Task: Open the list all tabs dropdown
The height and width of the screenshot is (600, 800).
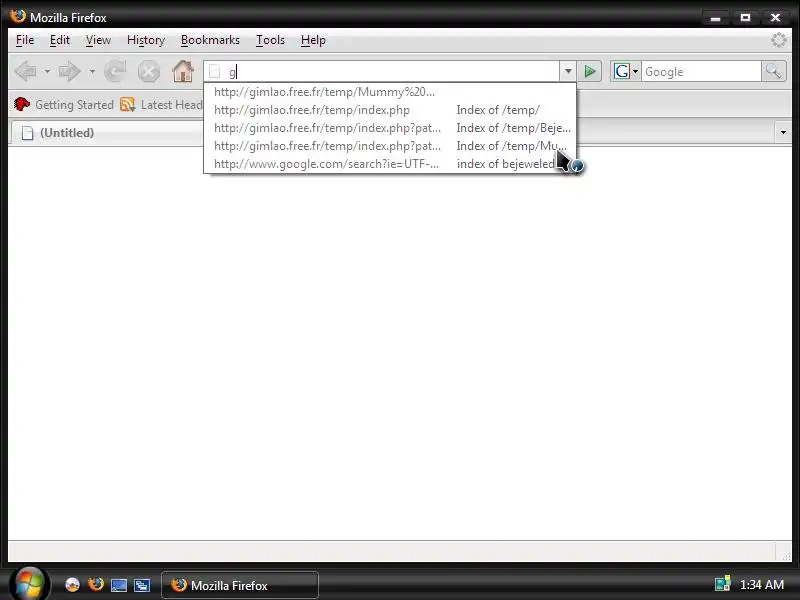Action: (783, 133)
